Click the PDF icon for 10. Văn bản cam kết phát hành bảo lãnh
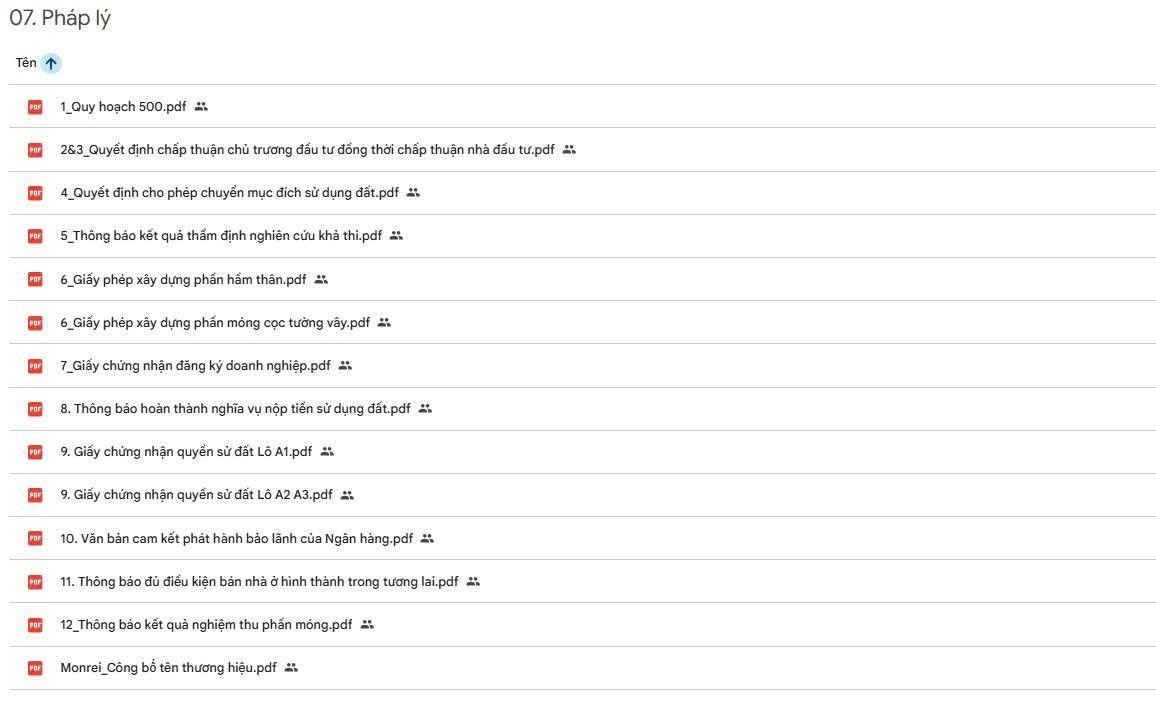Image resolution: width=1156 pixels, height=708 pixels. [35, 538]
